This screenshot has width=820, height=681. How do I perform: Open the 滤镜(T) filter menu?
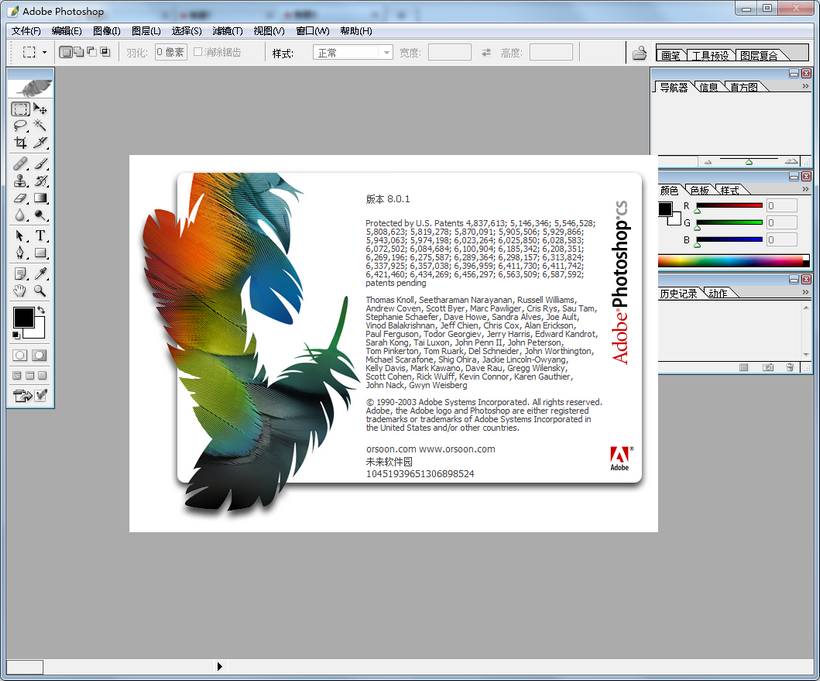tap(228, 31)
